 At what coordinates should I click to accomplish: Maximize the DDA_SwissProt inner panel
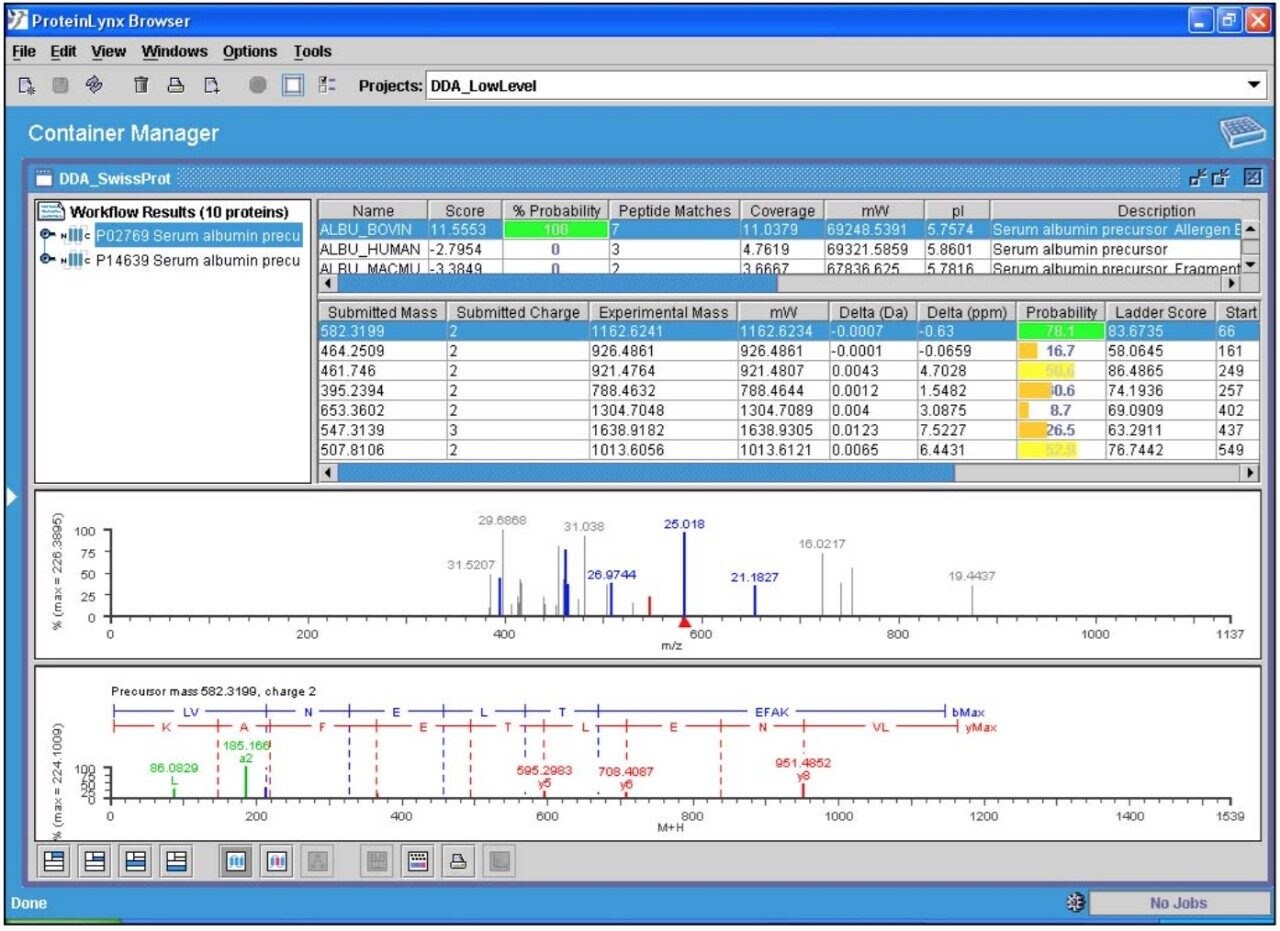pyautogui.click(x=1252, y=178)
